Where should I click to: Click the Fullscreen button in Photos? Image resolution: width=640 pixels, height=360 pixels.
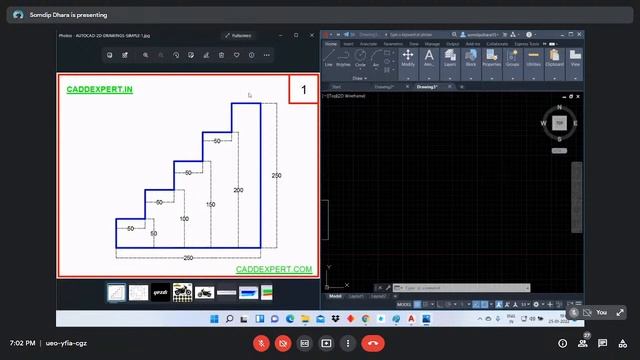point(238,36)
